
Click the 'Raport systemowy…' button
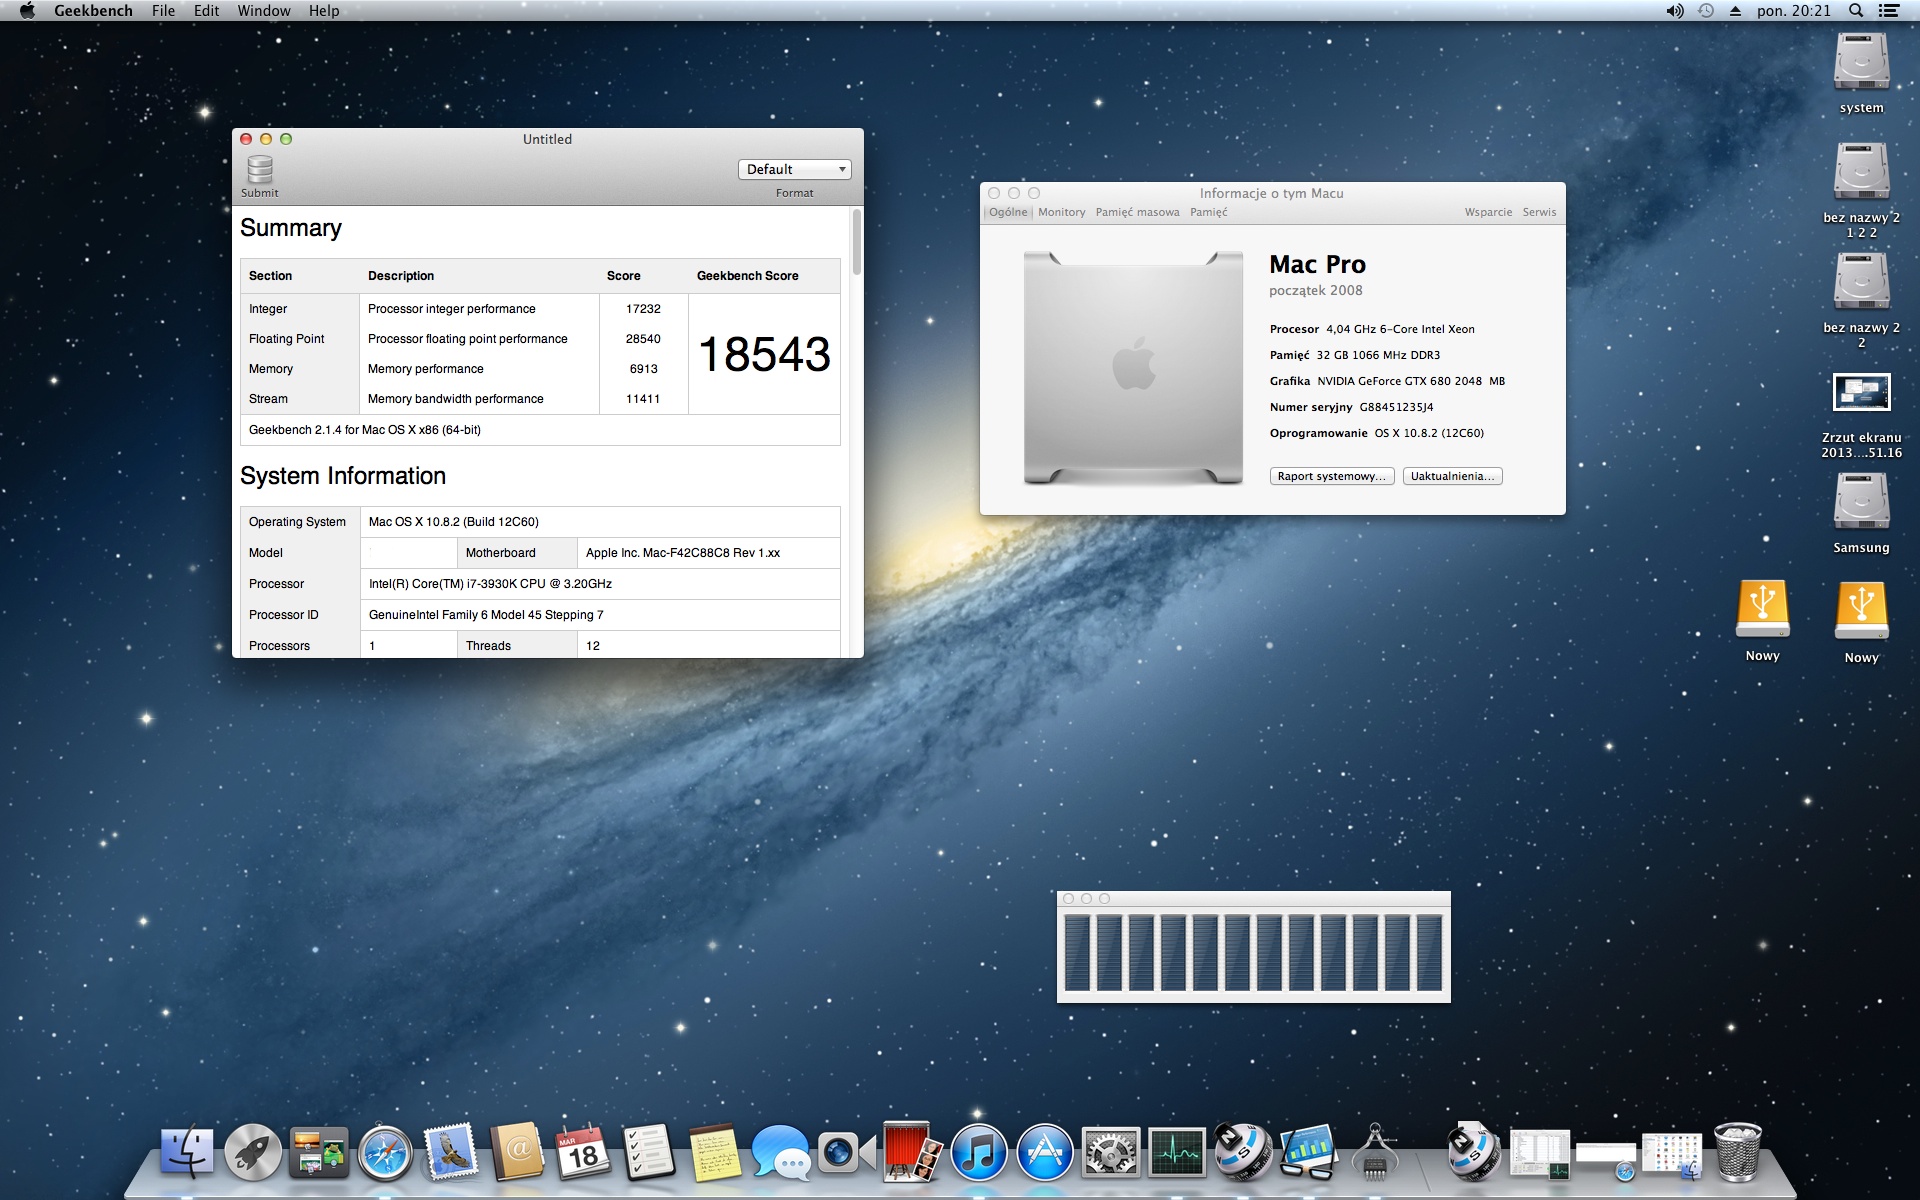(x=1332, y=476)
